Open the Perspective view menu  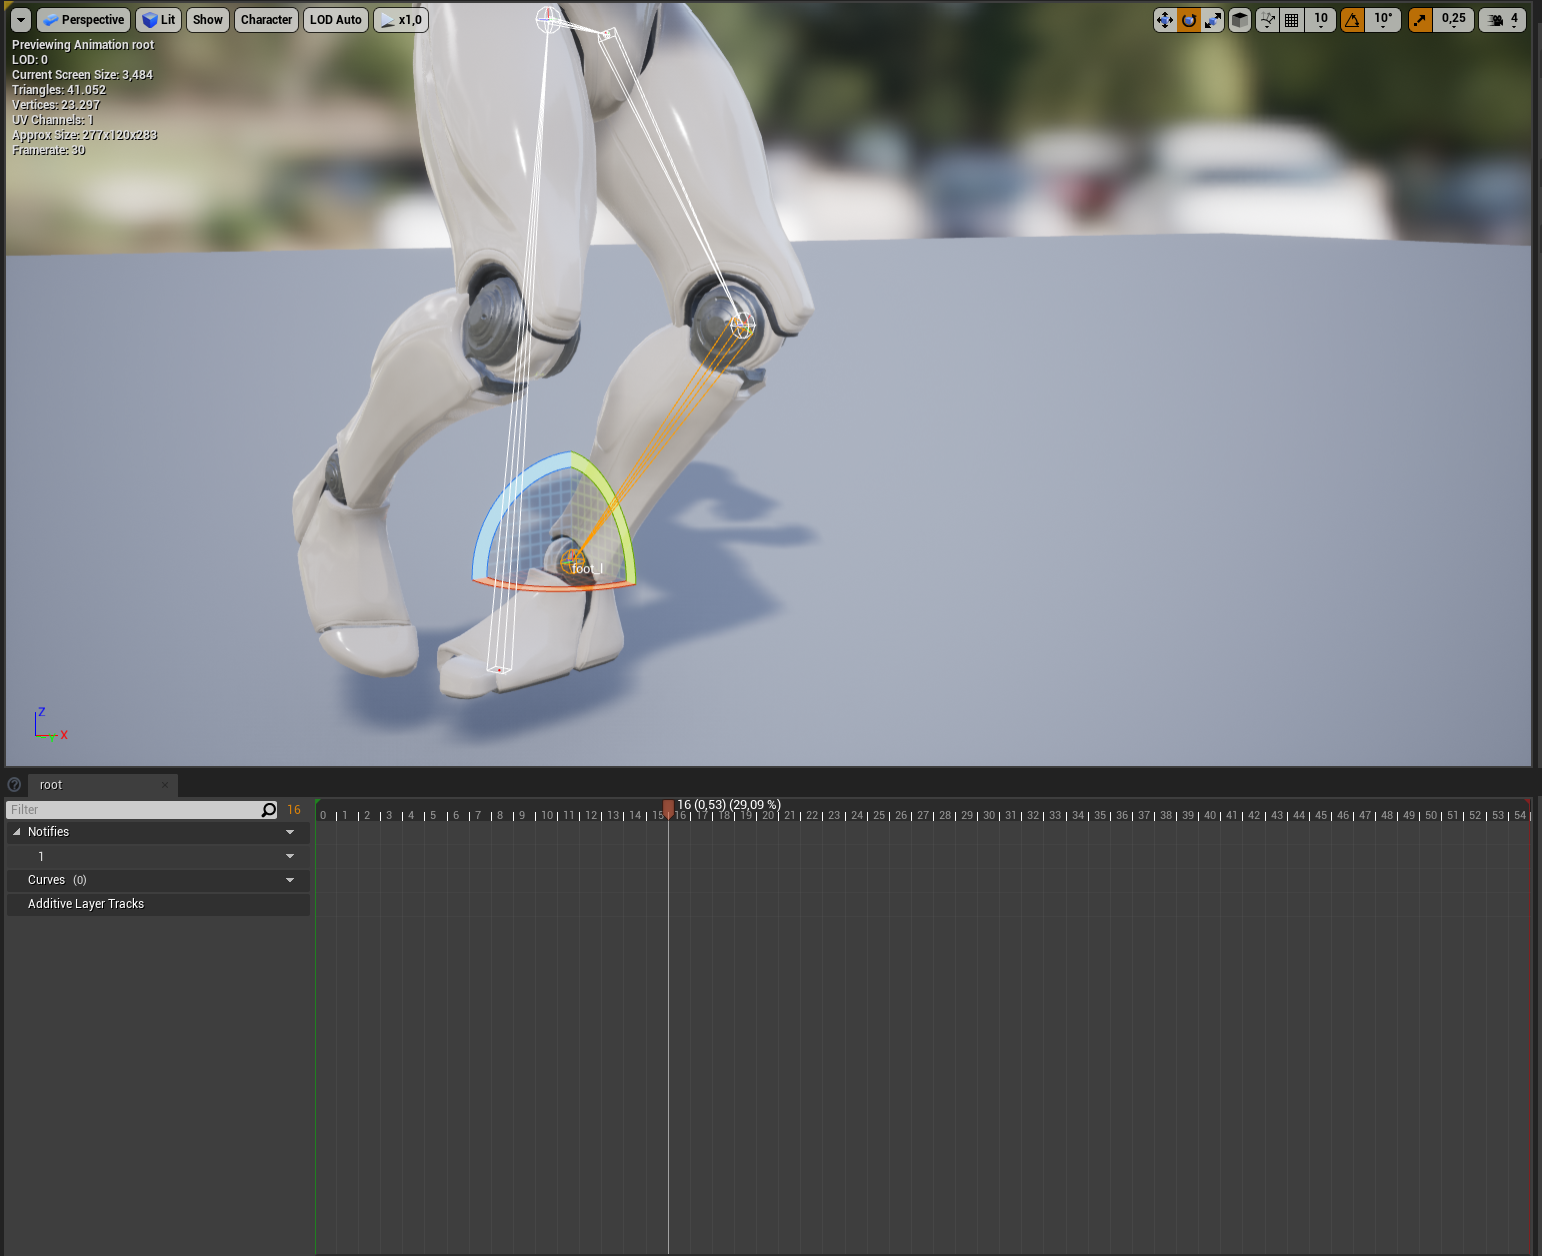[83, 19]
